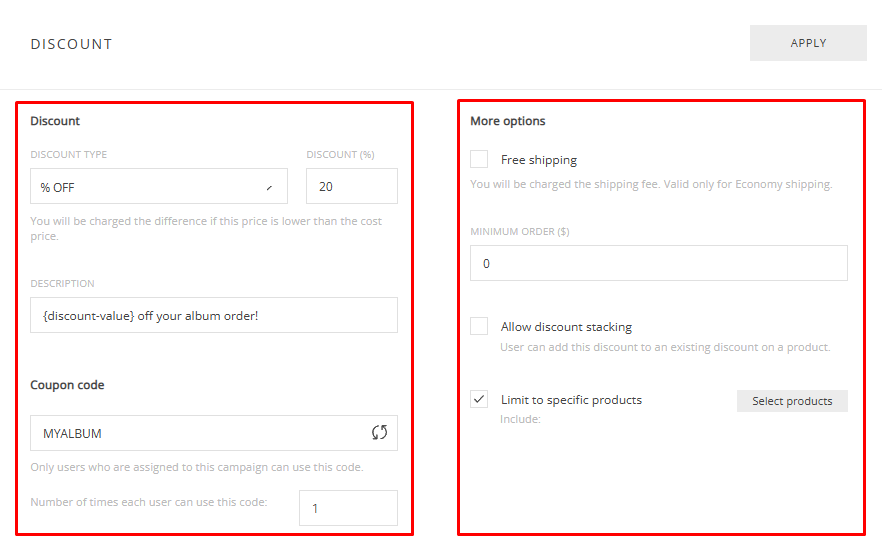Click the uses-per-user number field

[348, 508]
